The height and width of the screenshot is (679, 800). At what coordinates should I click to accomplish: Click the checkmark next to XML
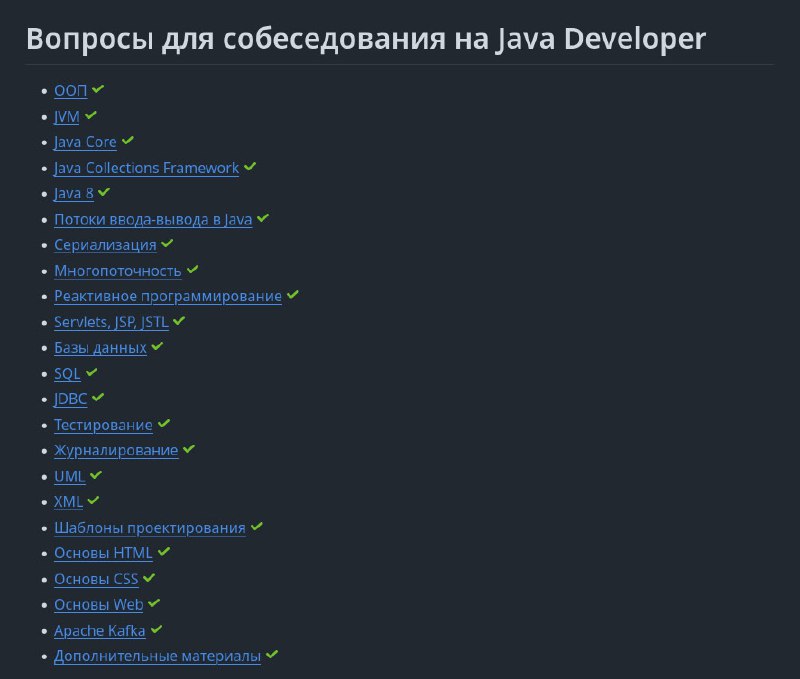click(93, 500)
